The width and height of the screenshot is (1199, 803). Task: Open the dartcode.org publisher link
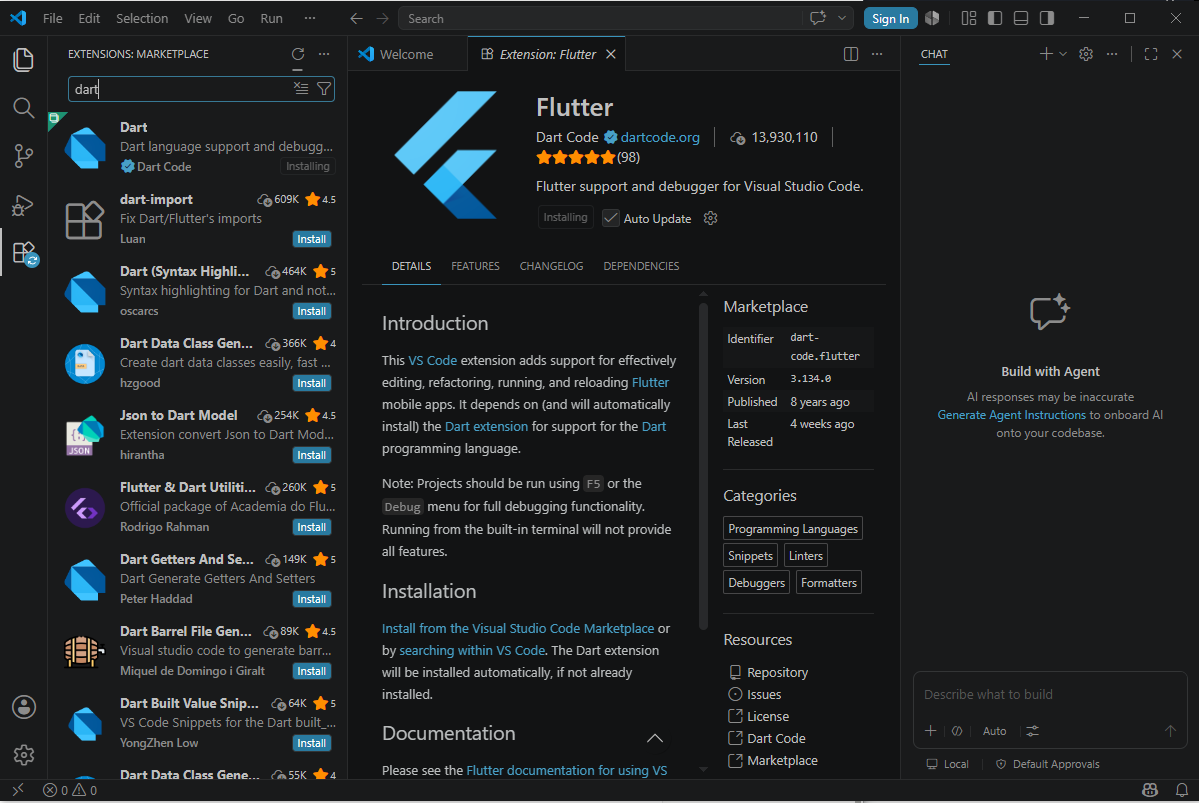[660, 138]
